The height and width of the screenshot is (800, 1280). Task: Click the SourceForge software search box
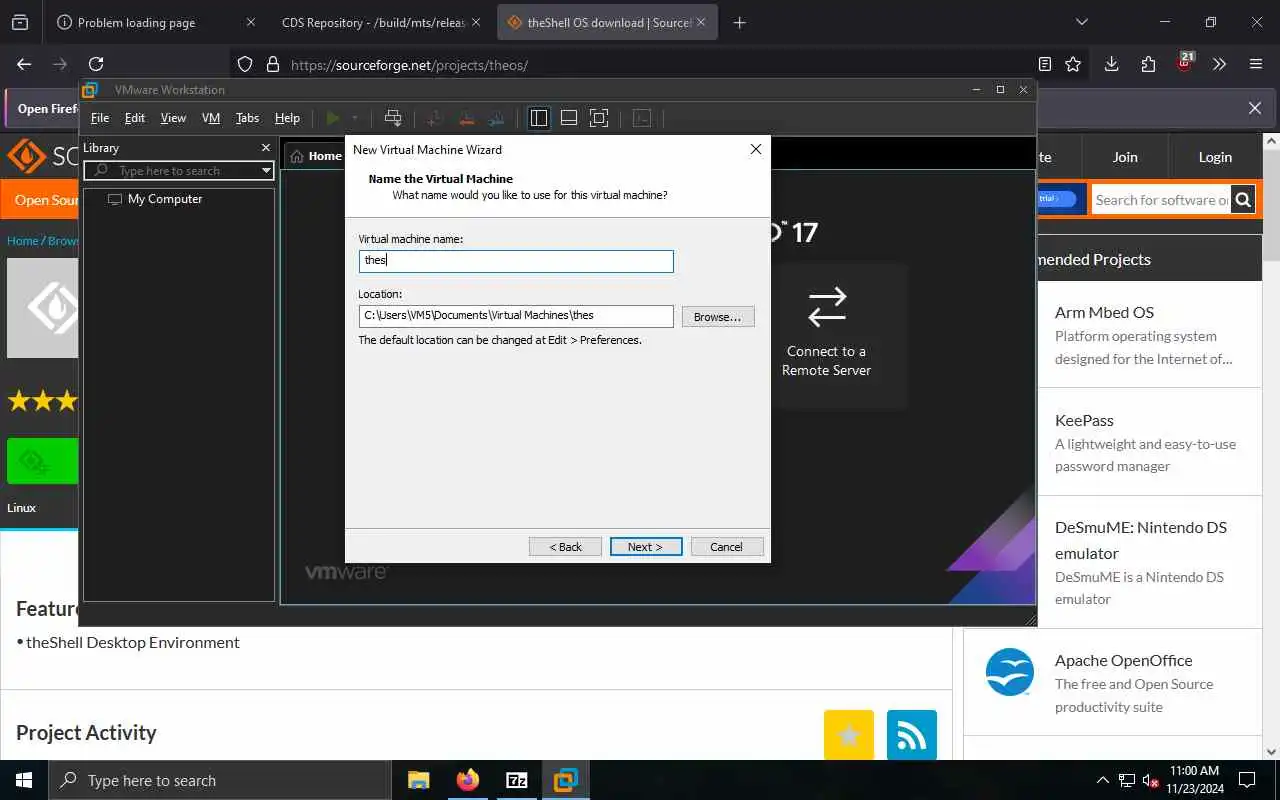(x=1161, y=200)
